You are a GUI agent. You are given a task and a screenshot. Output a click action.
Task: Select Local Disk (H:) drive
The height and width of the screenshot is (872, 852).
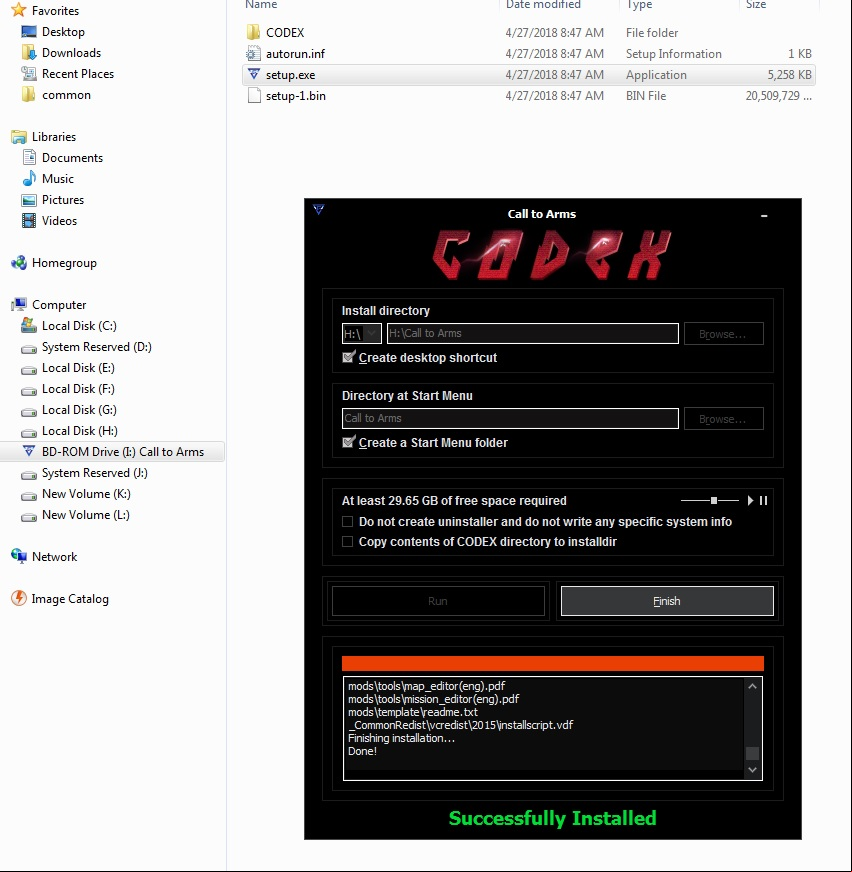69,431
